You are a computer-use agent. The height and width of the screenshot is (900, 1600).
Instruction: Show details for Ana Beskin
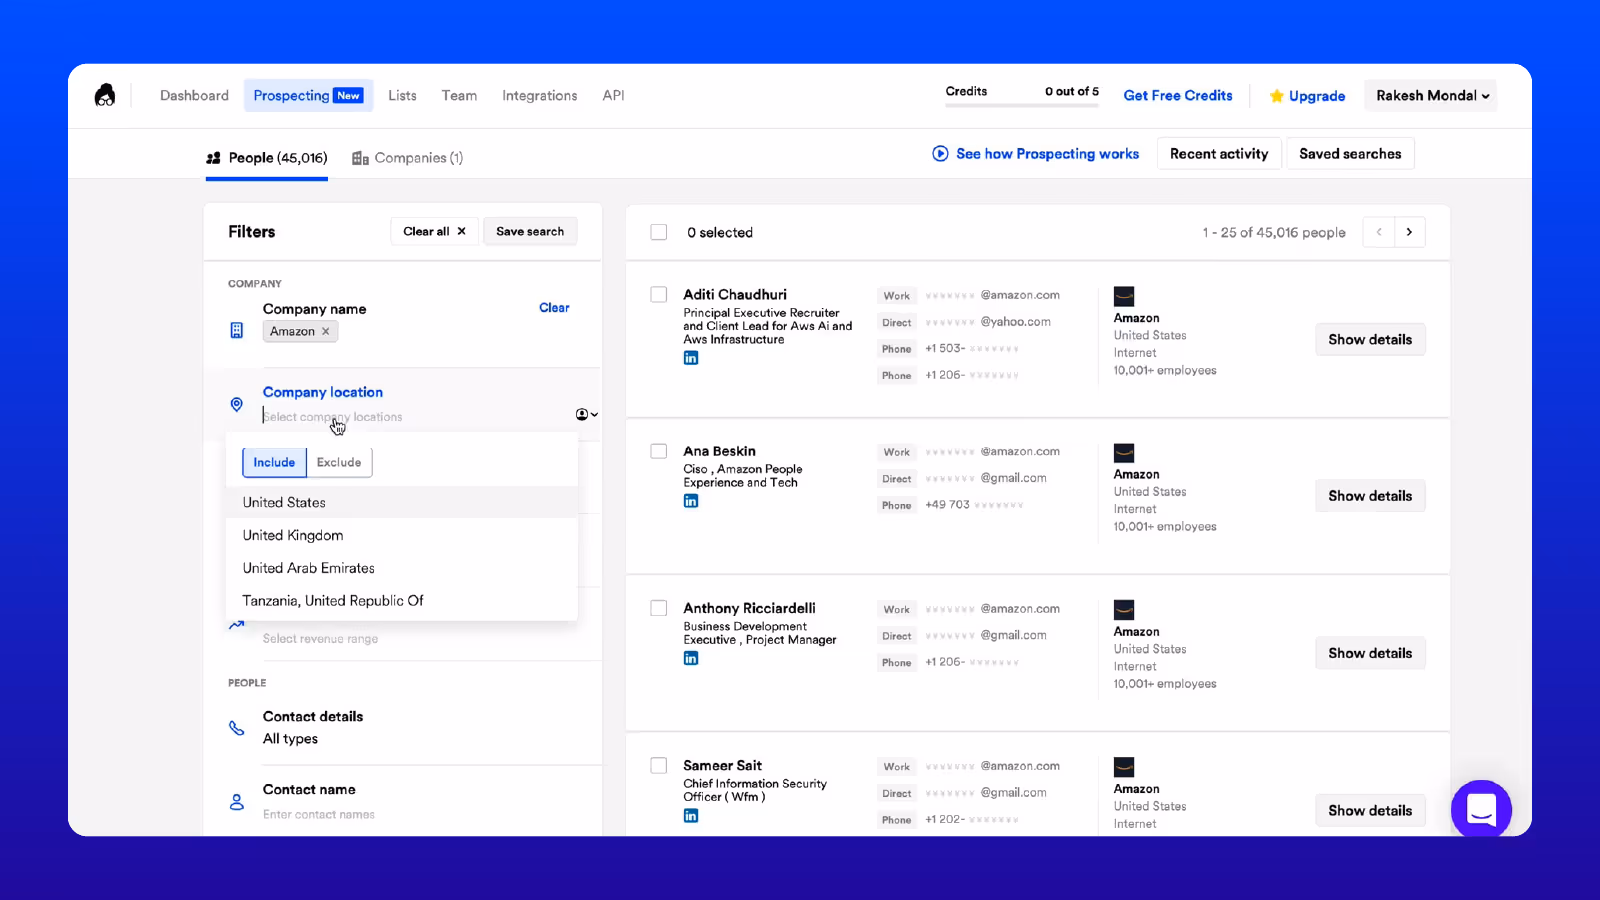[x=1370, y=496]
